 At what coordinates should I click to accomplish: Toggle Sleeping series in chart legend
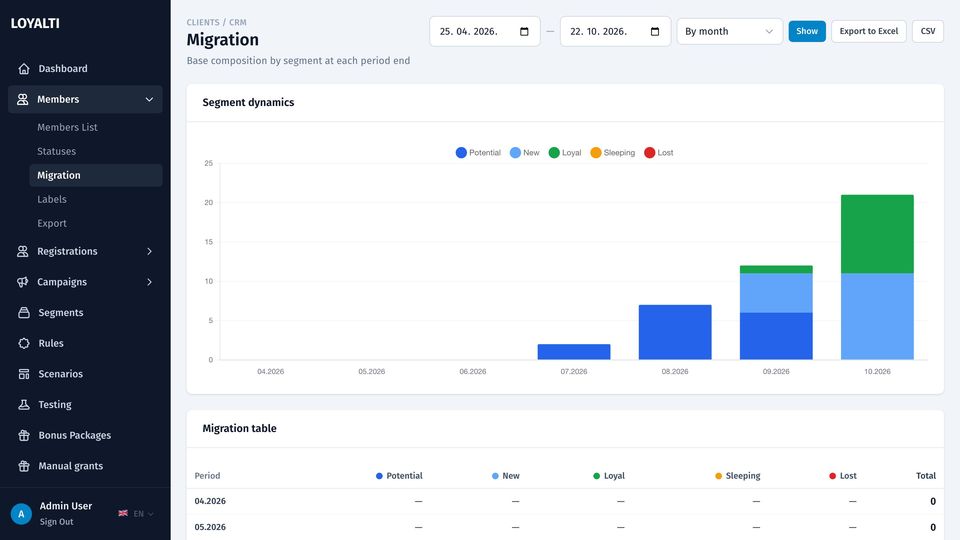(612, 152)
